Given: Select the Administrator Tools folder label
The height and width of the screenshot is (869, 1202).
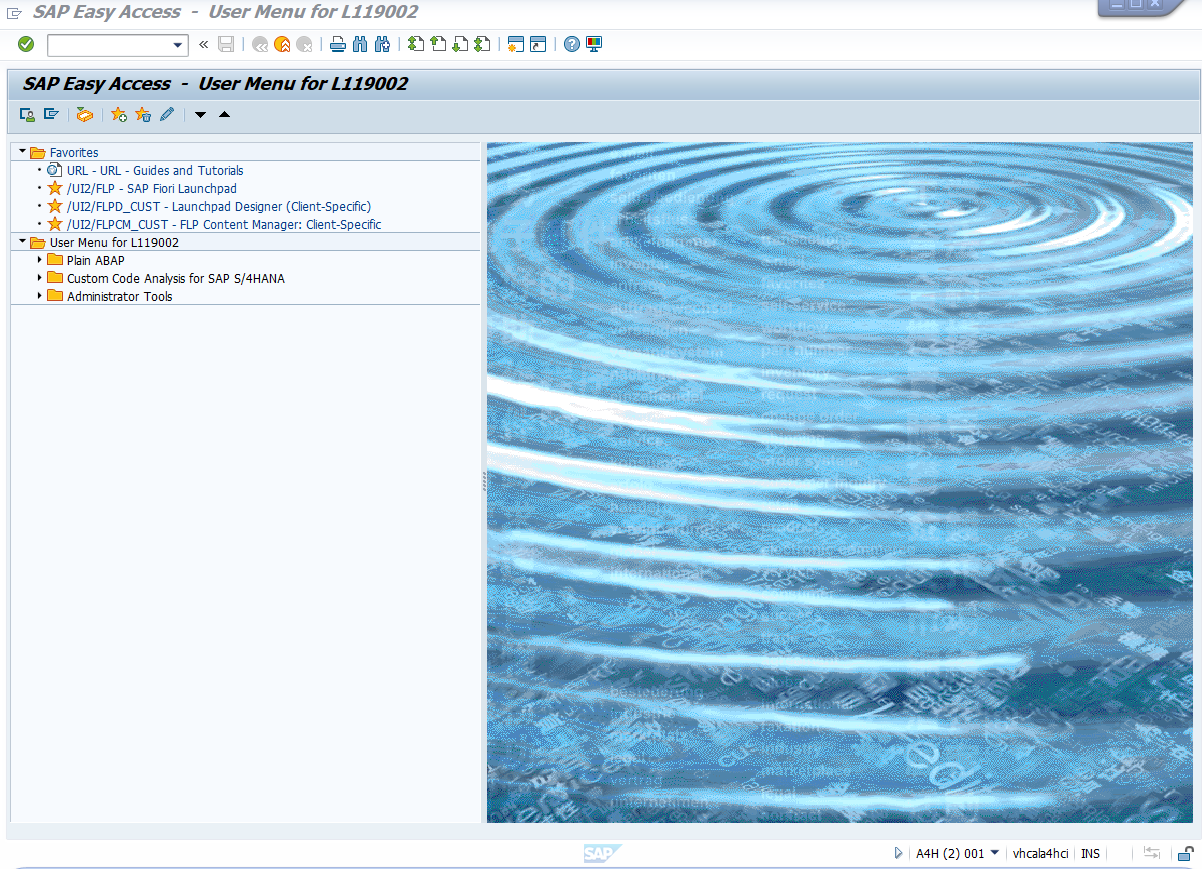Looking at the screenshot, I should point(120,297).
